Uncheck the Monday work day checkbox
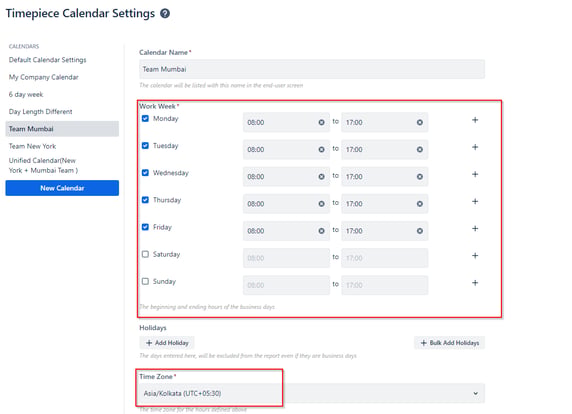This screenshot has width=572, height=414. coord(145,119)
